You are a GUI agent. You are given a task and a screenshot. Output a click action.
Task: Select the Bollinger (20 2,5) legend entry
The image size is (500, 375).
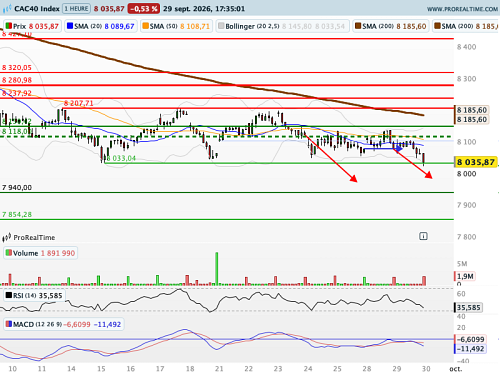tap(282, 26)
